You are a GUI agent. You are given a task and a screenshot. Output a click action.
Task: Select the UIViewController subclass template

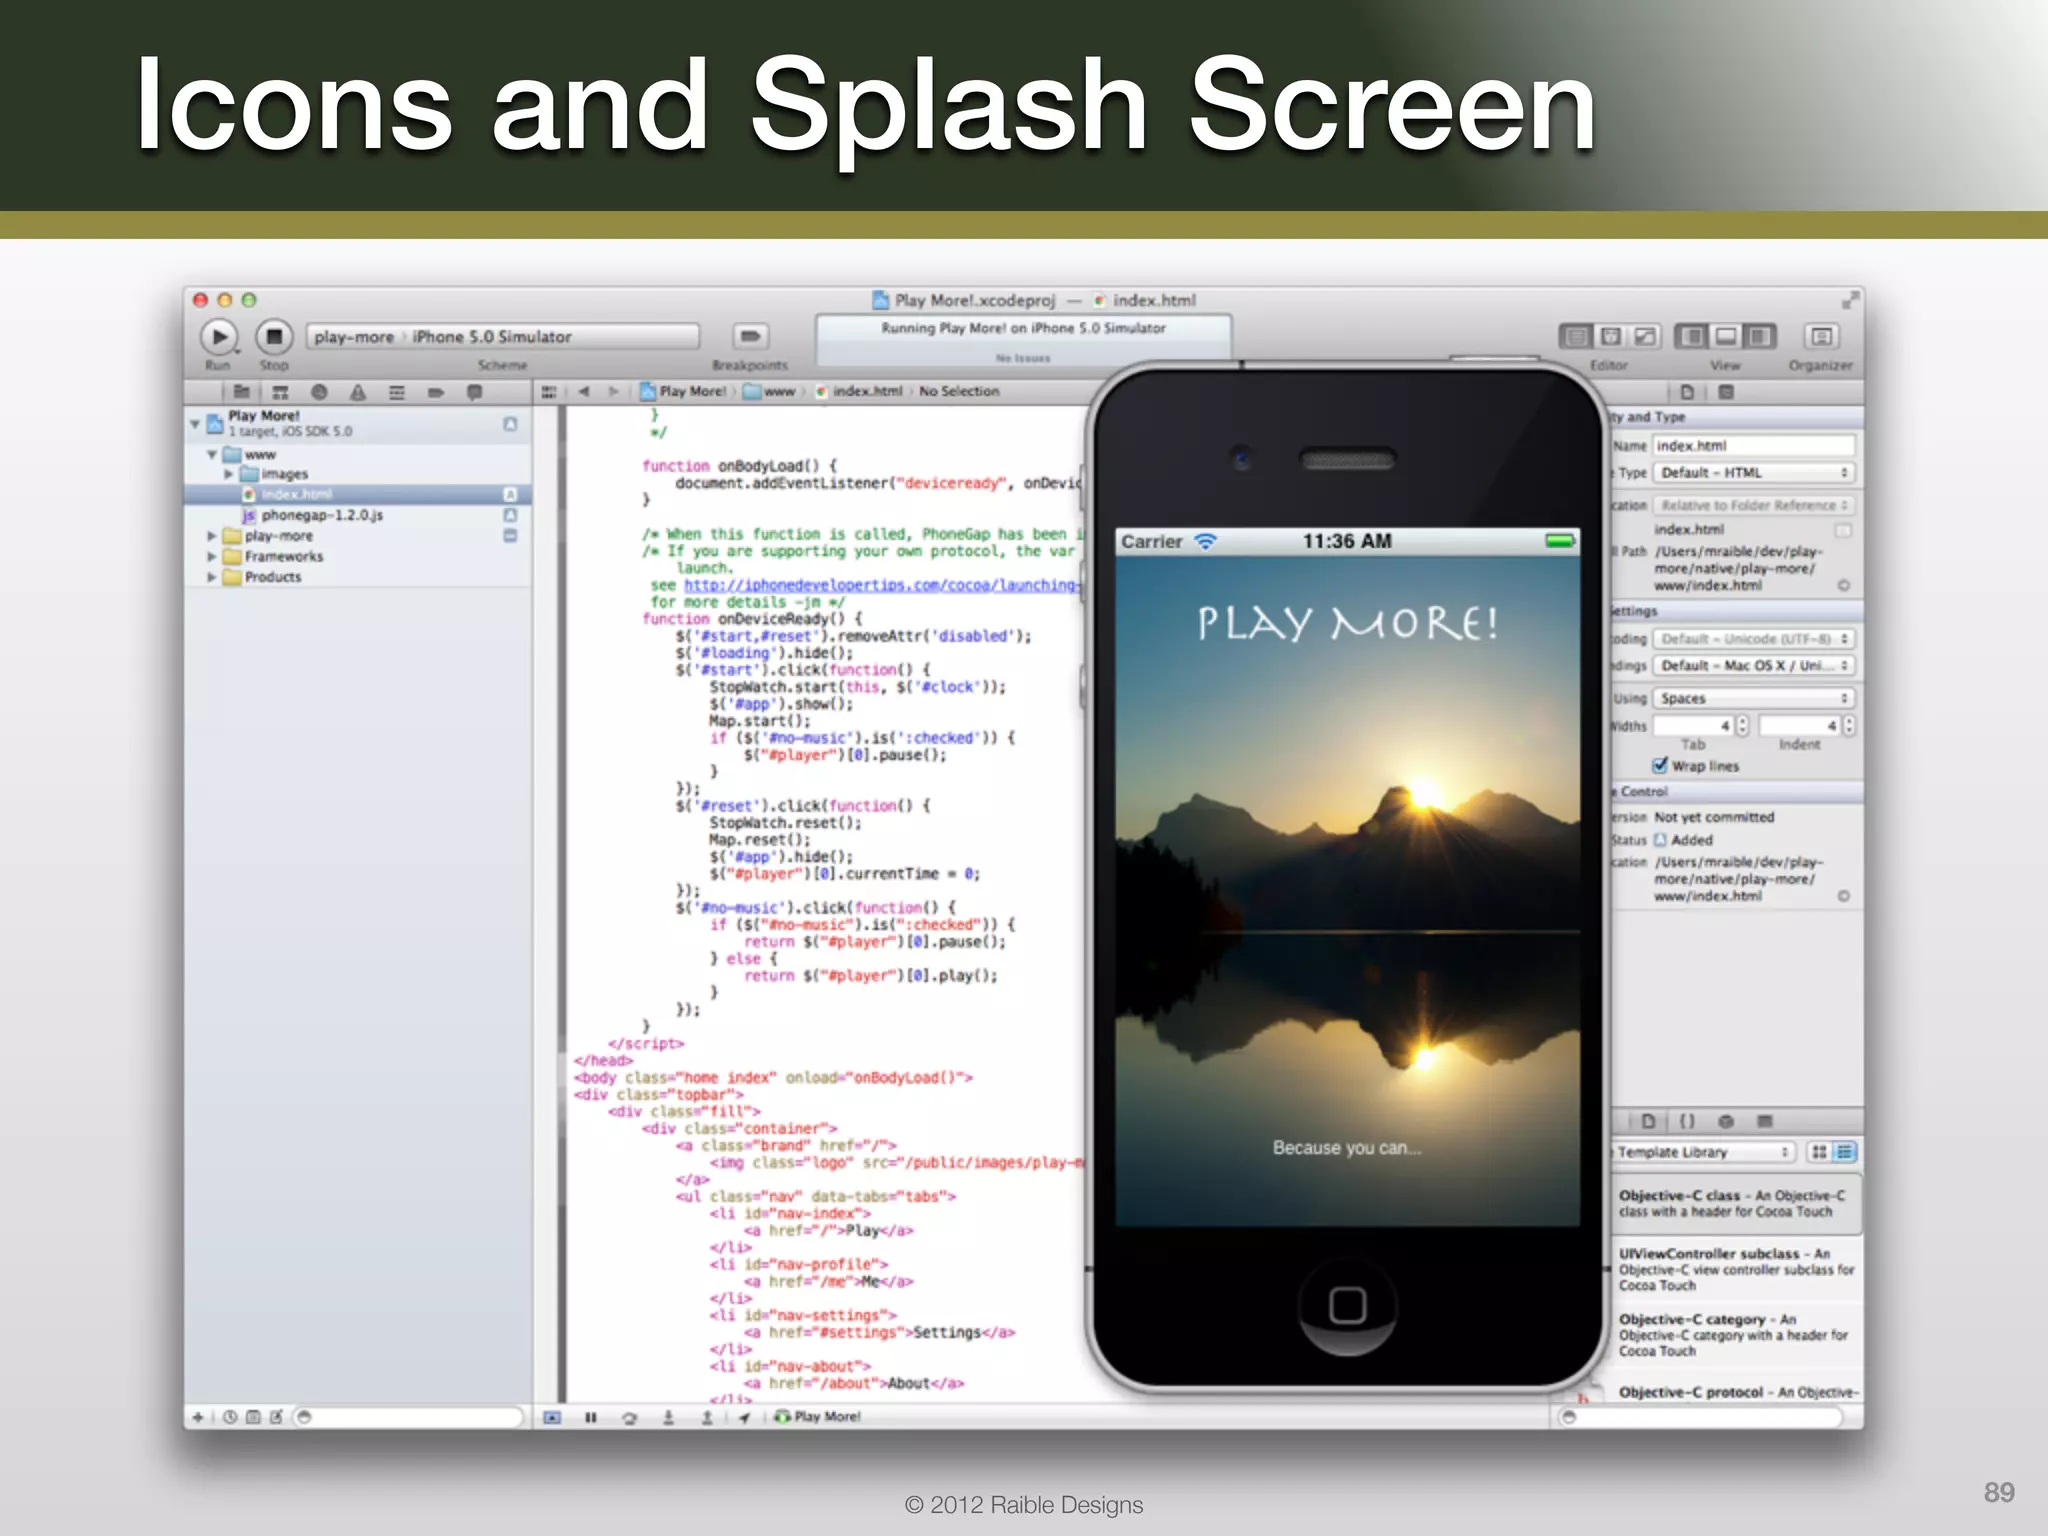point(1737,1270)
